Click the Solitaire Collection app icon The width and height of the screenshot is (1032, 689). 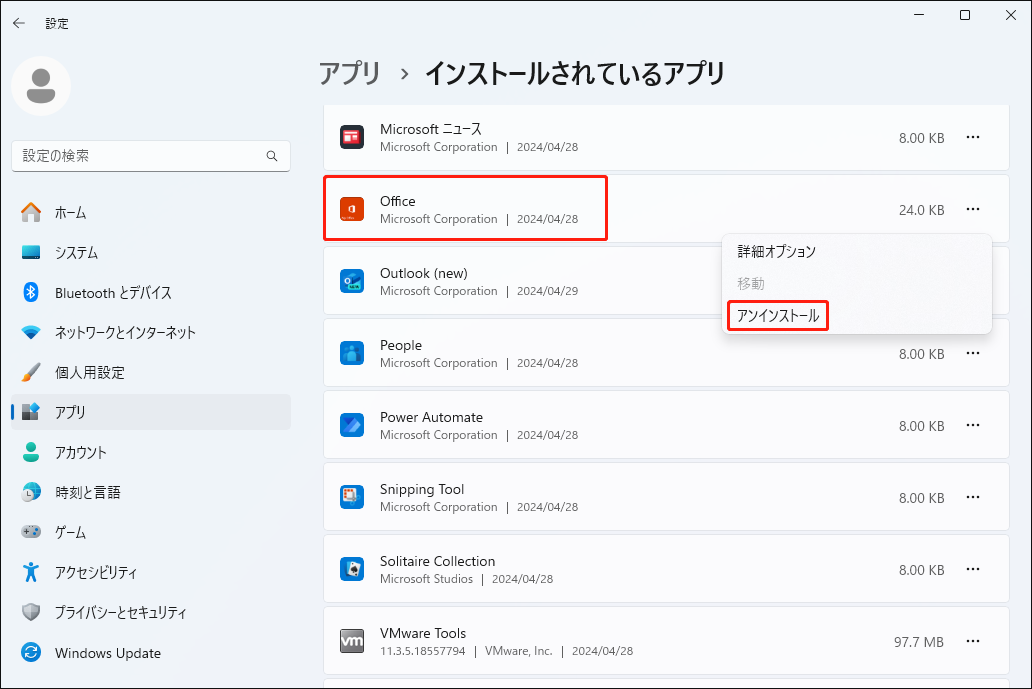[352, 569]
